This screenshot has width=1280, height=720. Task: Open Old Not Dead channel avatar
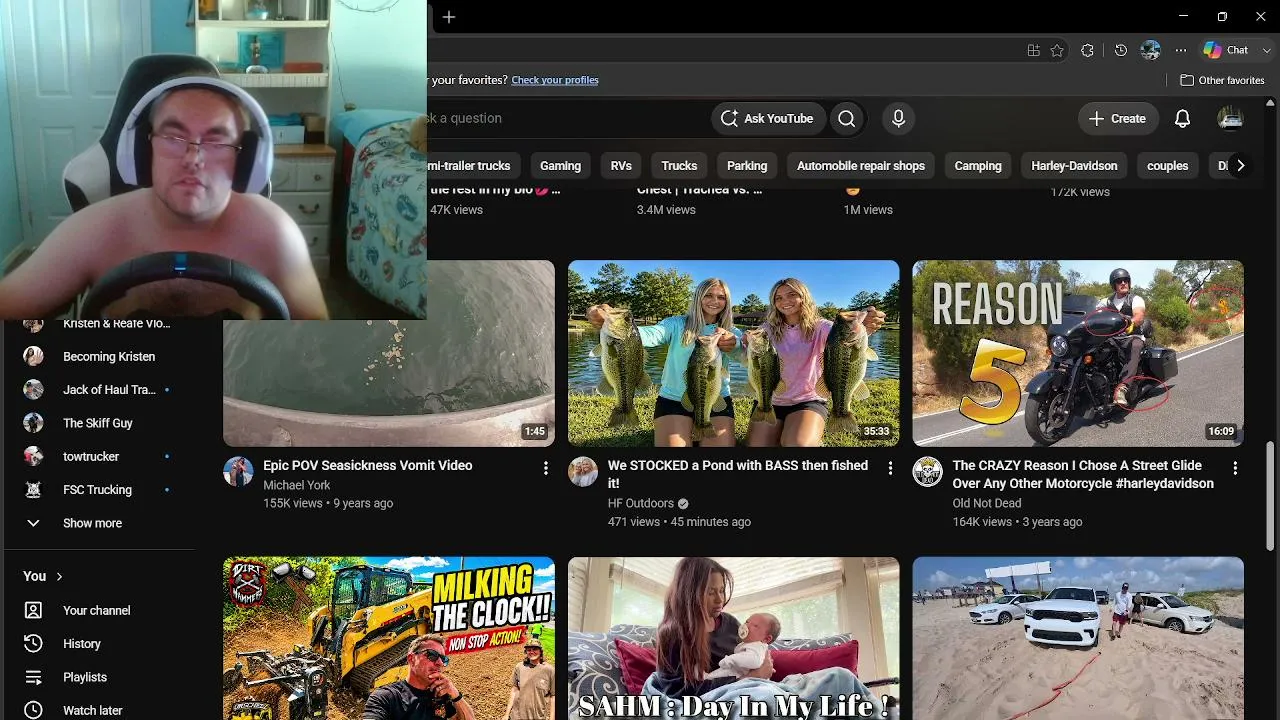pos(928,472)
